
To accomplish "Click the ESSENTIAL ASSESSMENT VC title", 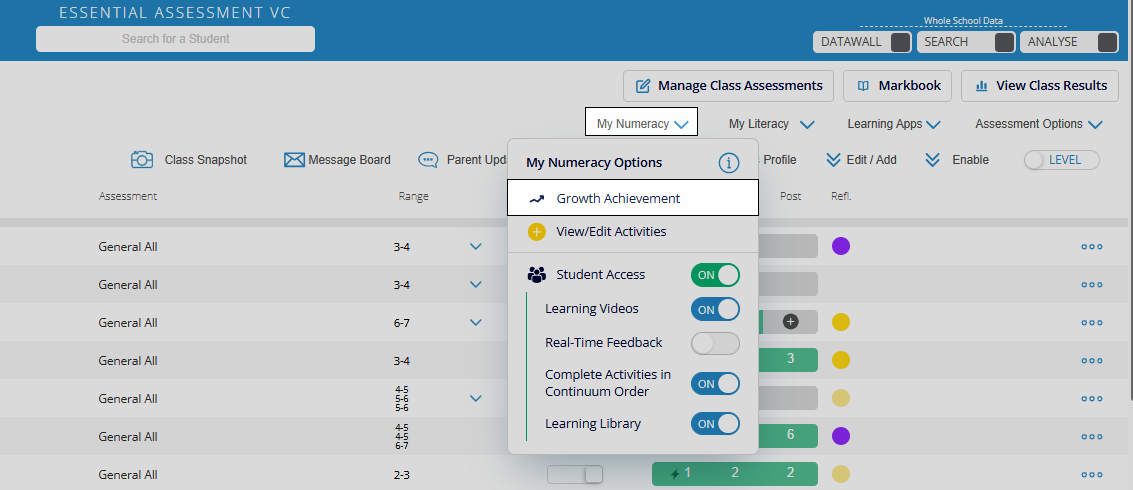I will tap(175, 13).
